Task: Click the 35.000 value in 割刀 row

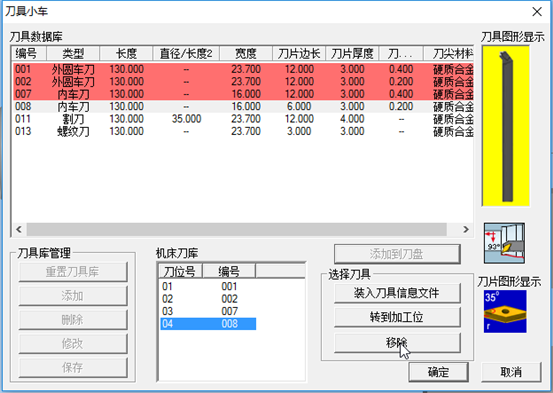Action: [x=186, y=119]
